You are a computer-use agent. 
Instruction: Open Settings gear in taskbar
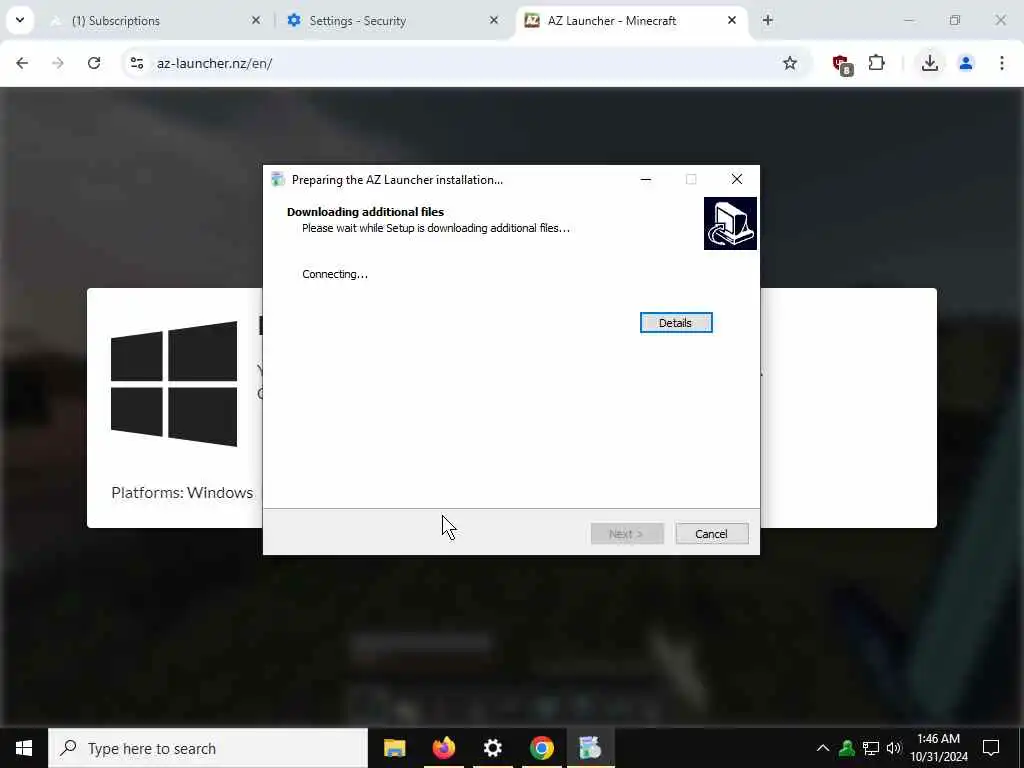pos(492,748)
